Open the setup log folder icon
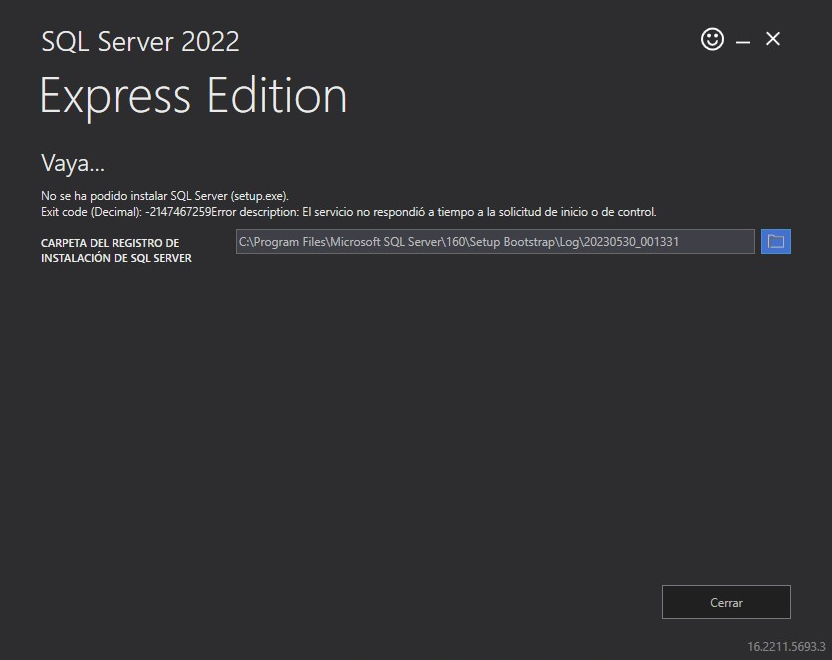The height and width of the screenshot is (660, 832). 776,241
